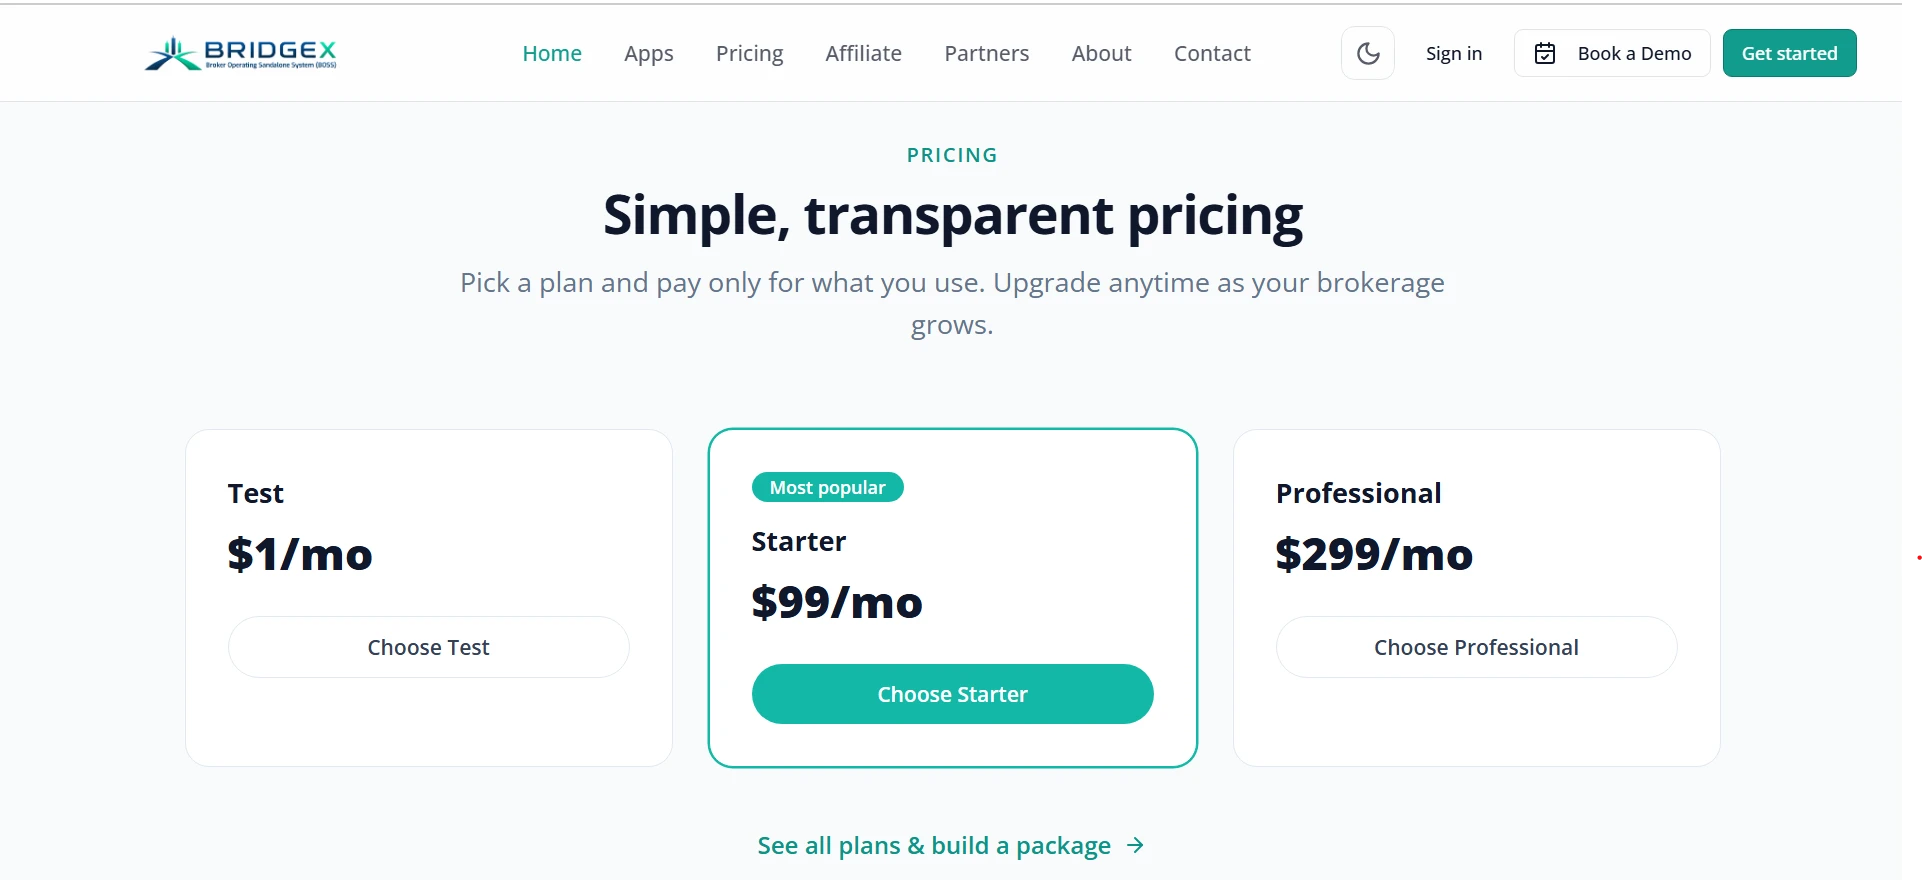
Task: Navigate to the Partners page
Action: (x=987, y=53)
